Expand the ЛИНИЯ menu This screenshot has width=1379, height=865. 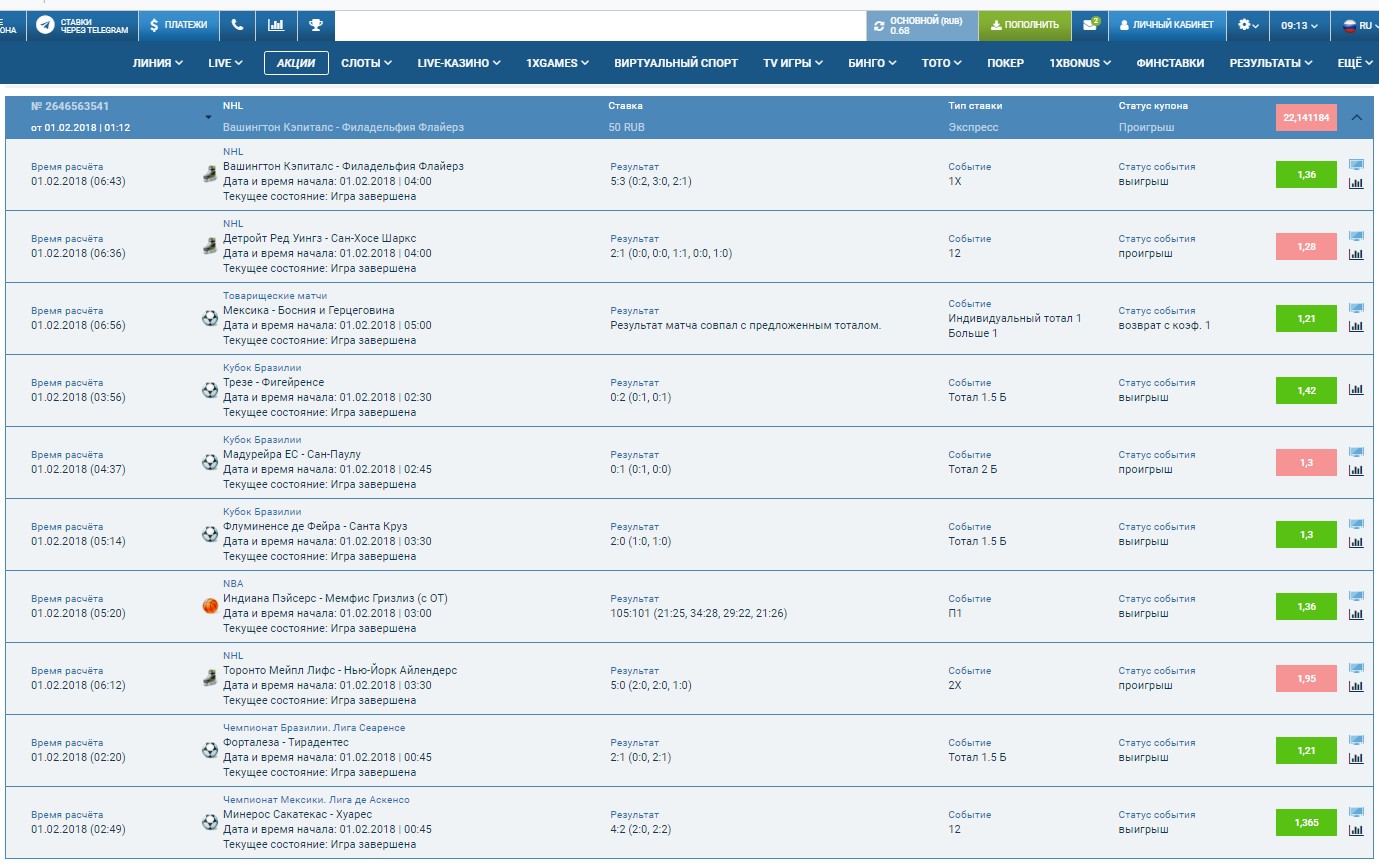pos(158,63)
